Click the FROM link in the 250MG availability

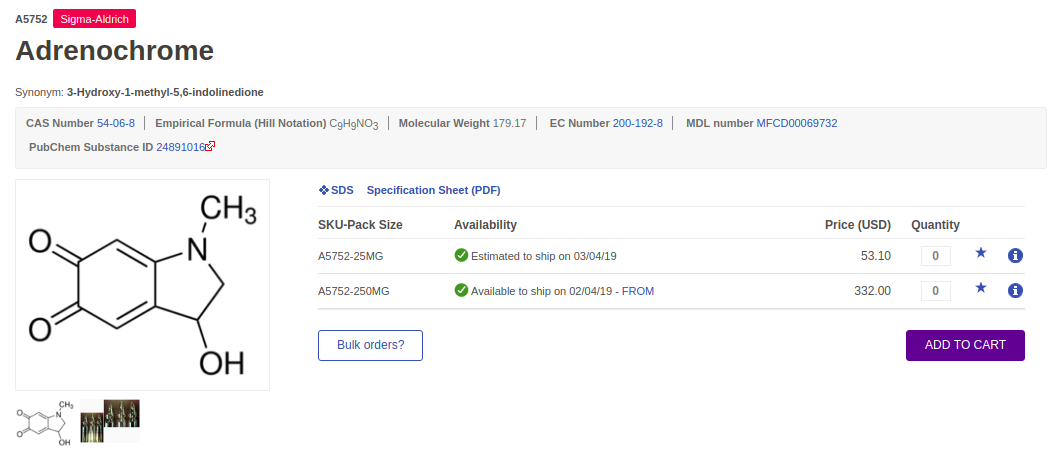(638, 291)
